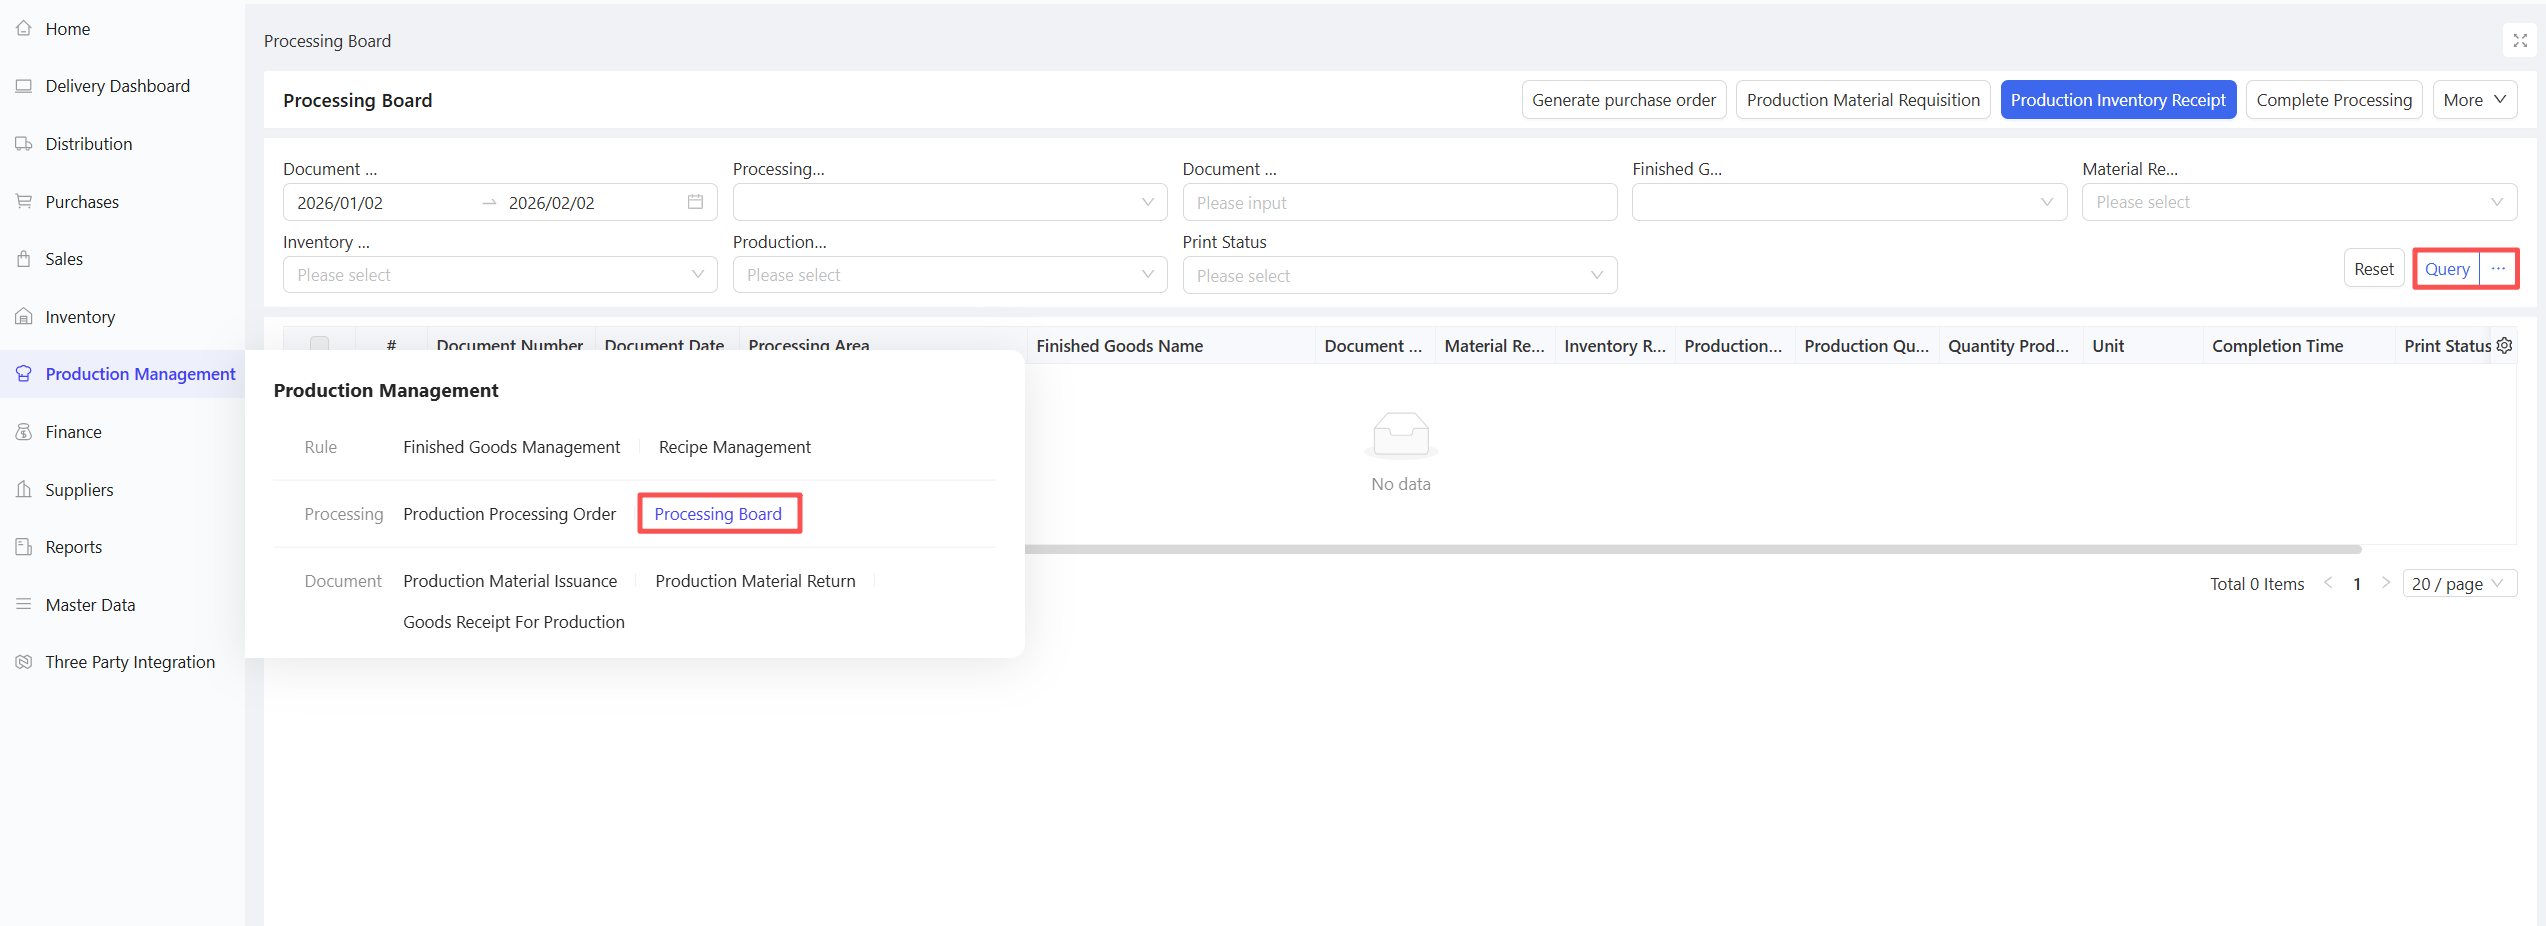Click the Home icon in sidebar

tap(24, 29)
